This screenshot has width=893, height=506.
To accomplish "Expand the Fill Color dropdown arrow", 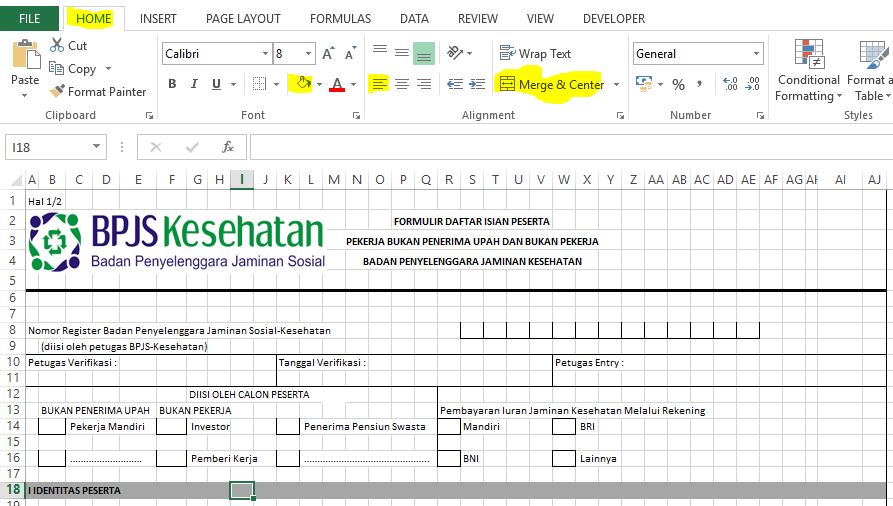I will pyautogui.click(x=319, y=84).
